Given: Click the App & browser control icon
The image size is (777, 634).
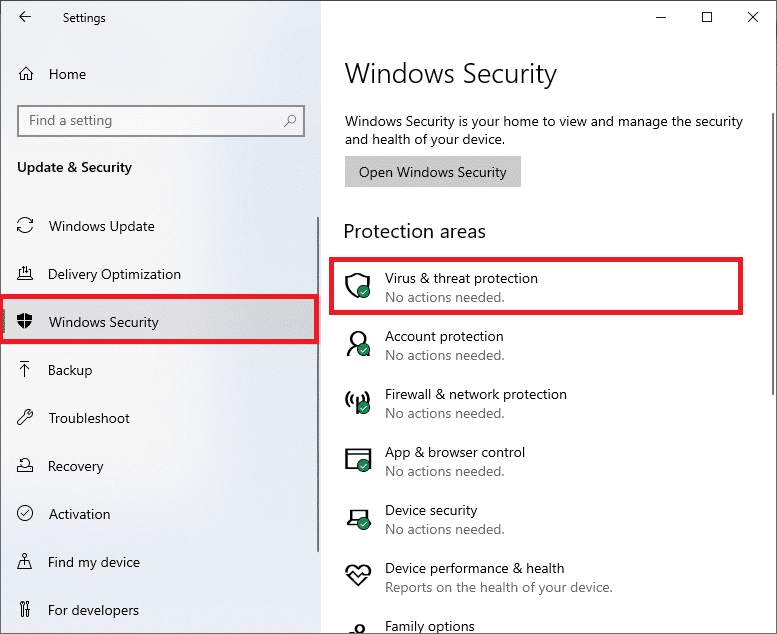Looking at the screenshot, I should pos(357,461).
